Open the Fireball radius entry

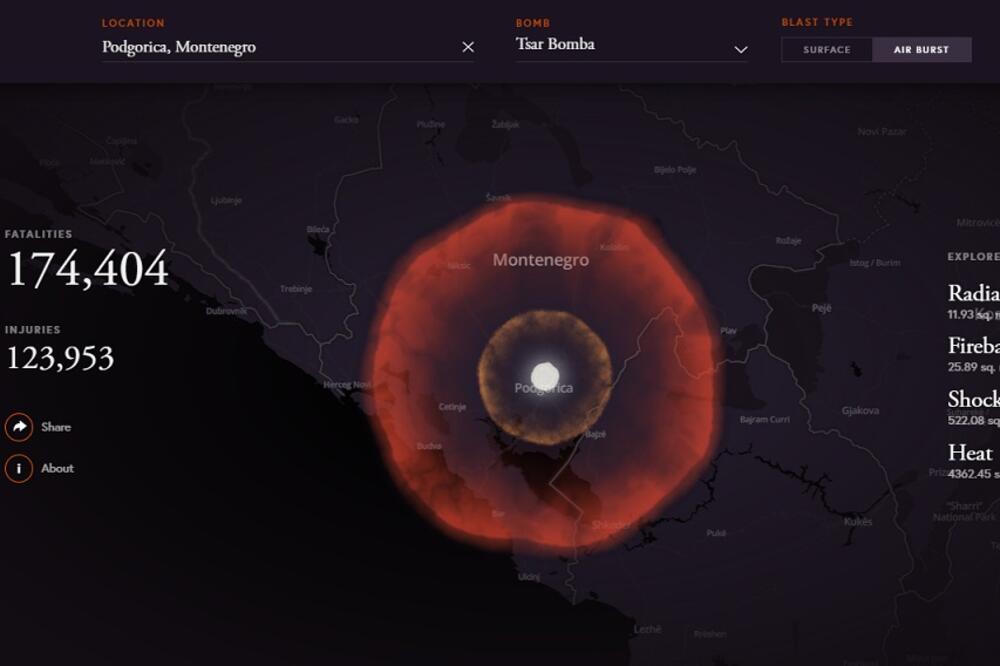973,346
